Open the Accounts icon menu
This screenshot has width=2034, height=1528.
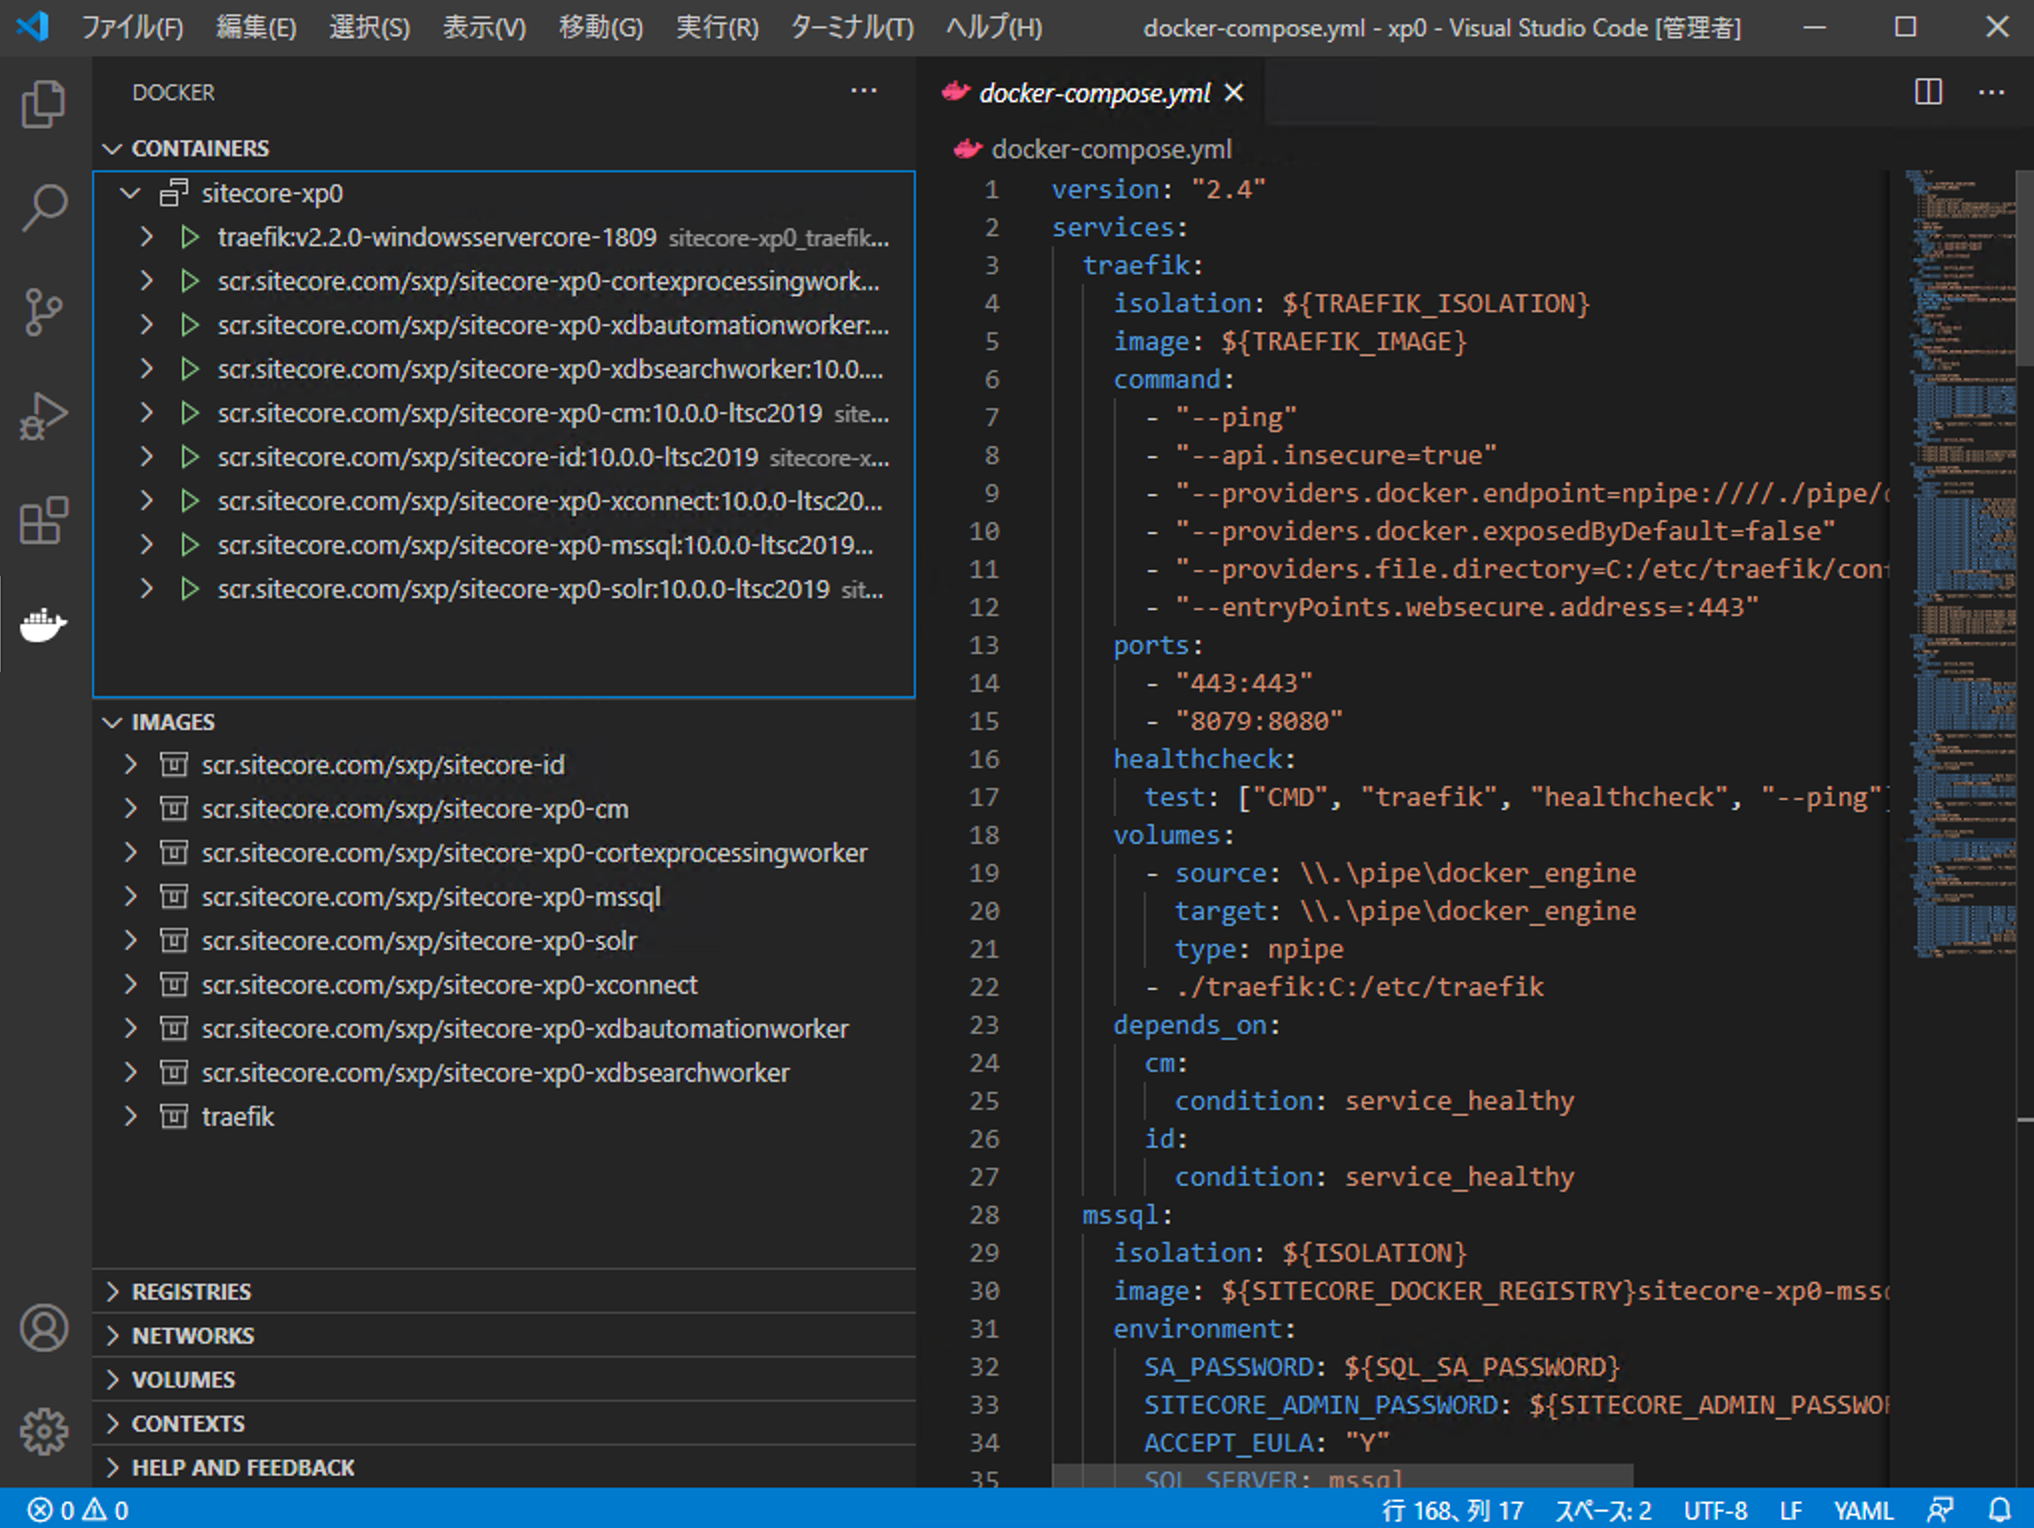43,1328
